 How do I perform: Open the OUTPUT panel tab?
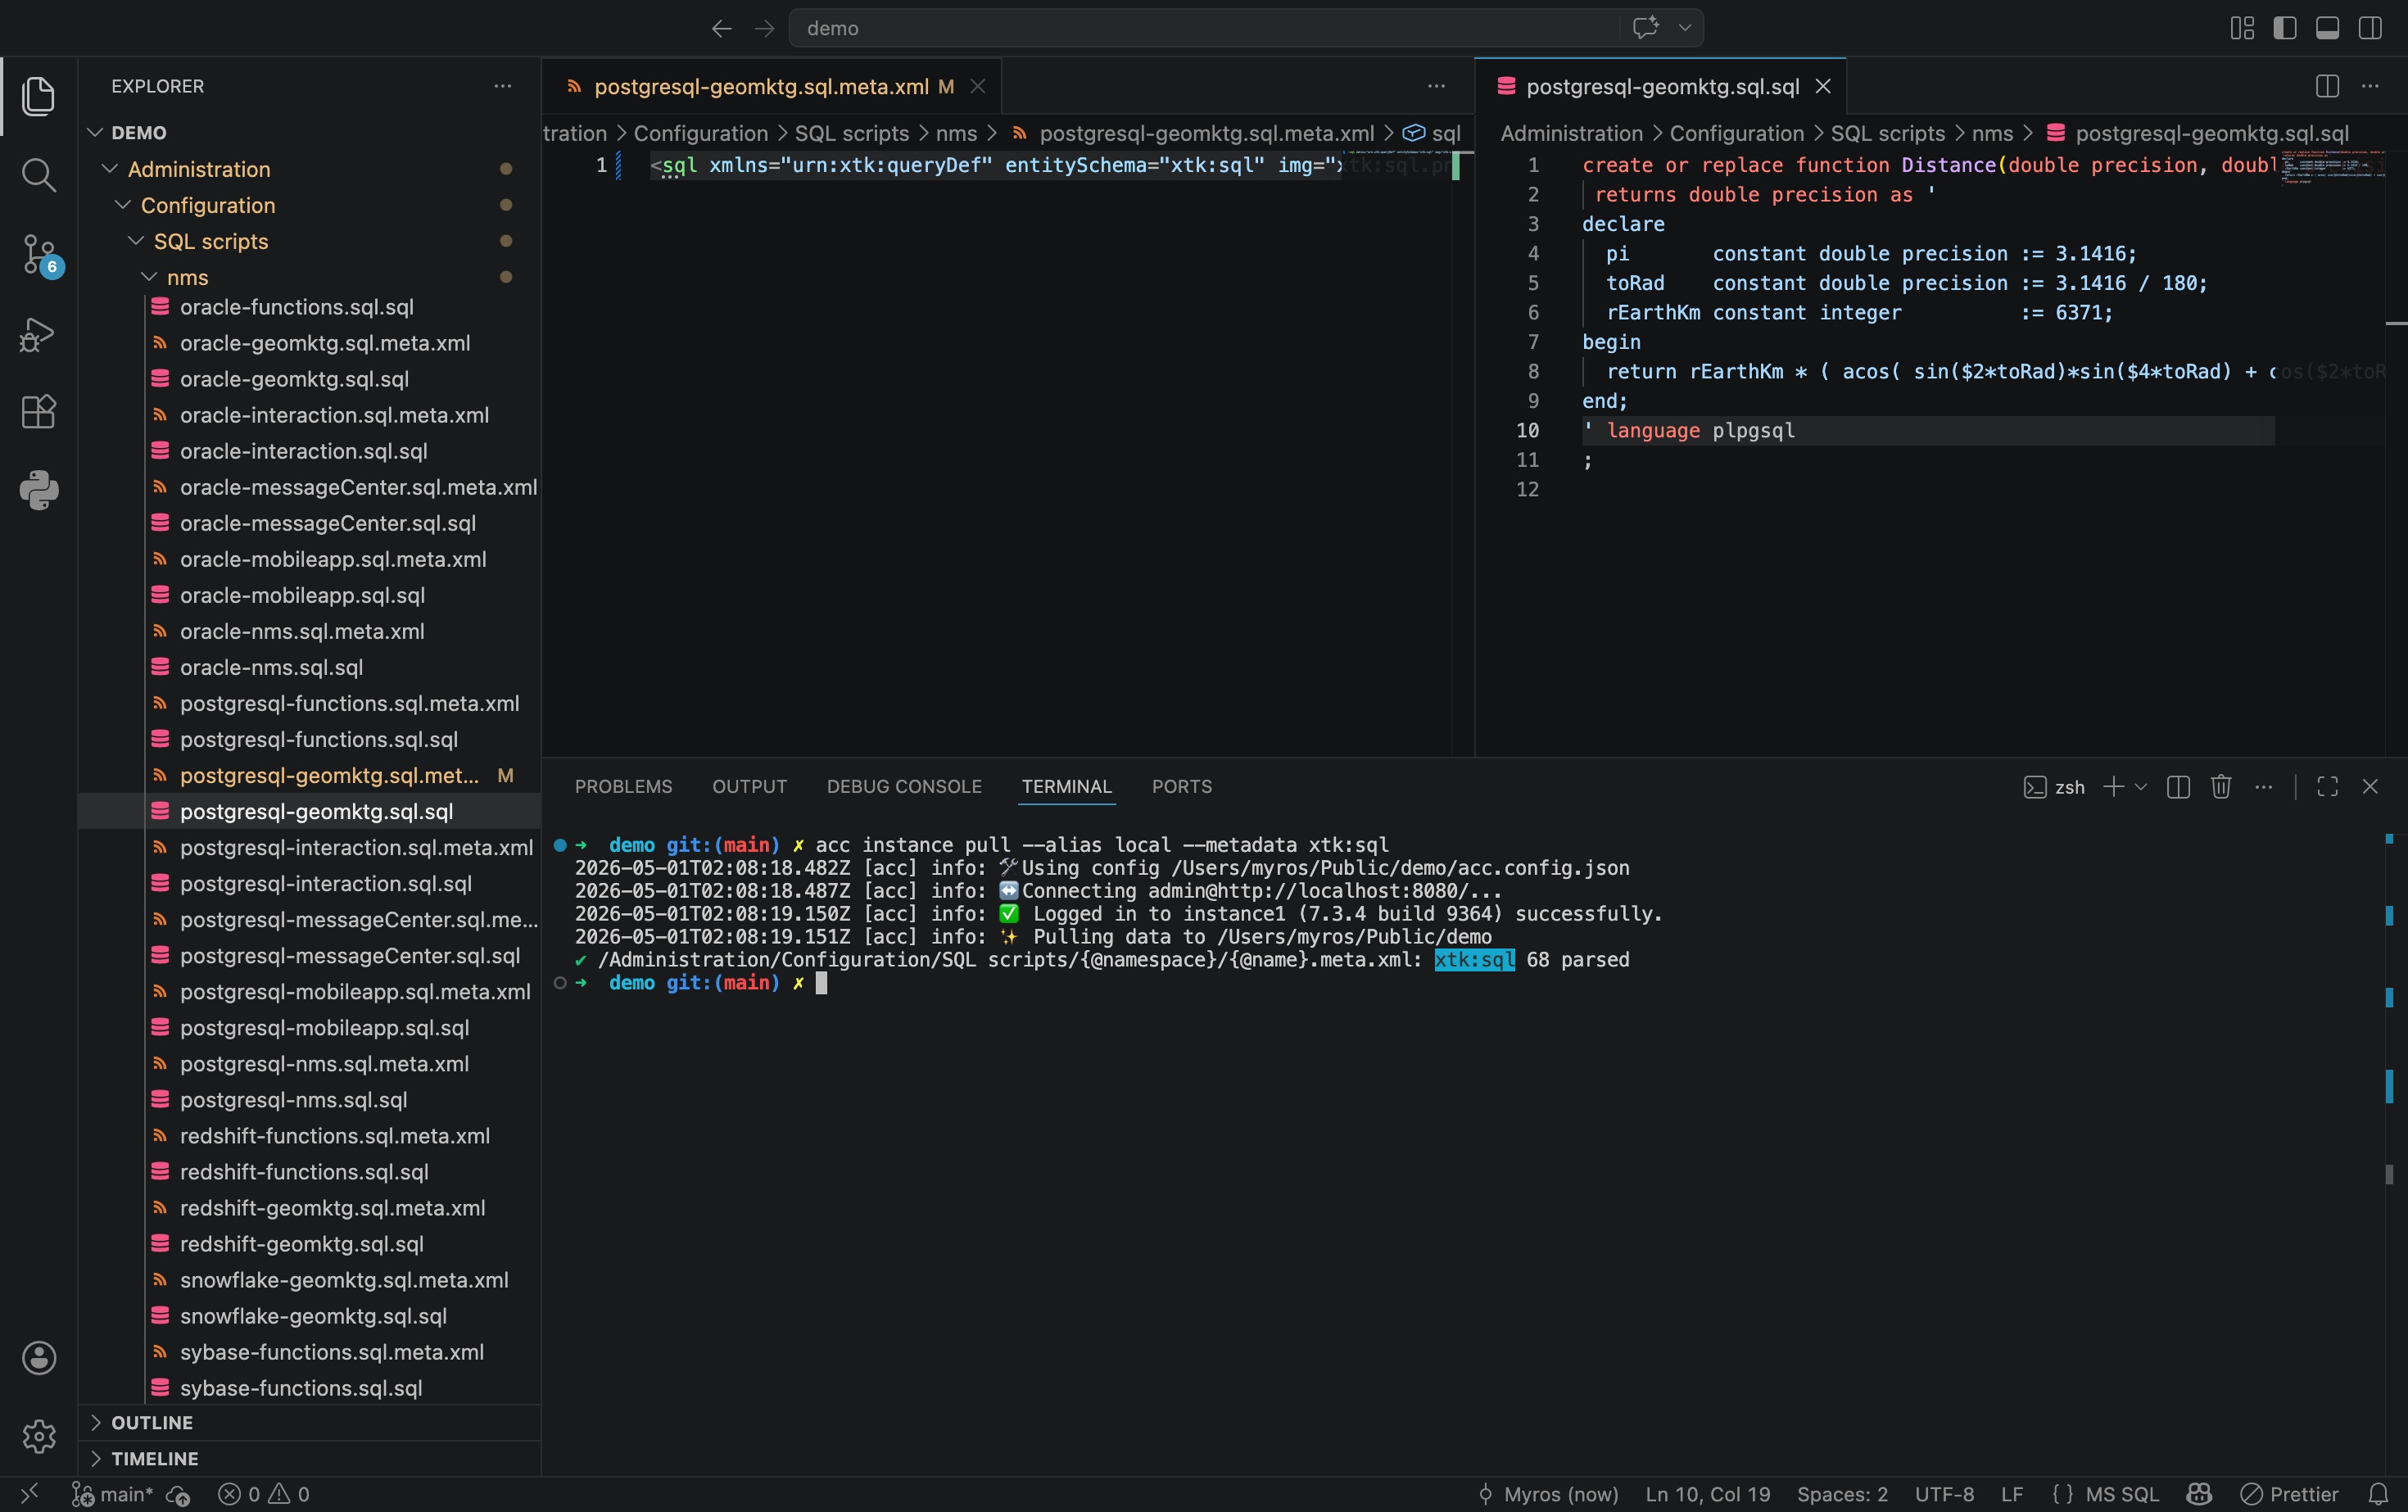tap(749, 787)
